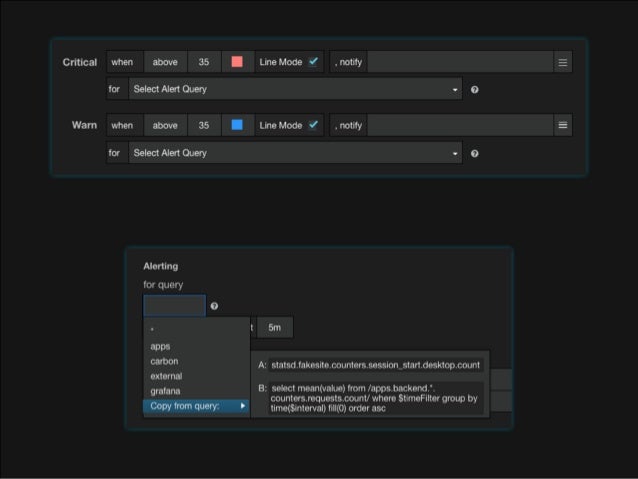Toggle Line Mode checkbox in Critical row
Image resolution: width=638 pixels, height=479 pixels.
coord(313,62)
